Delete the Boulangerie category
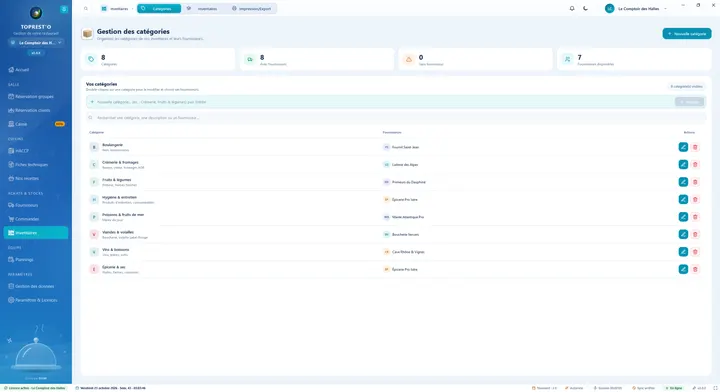Image resolution: width=720 pixels, height=392 pixels. coord(695,147)
